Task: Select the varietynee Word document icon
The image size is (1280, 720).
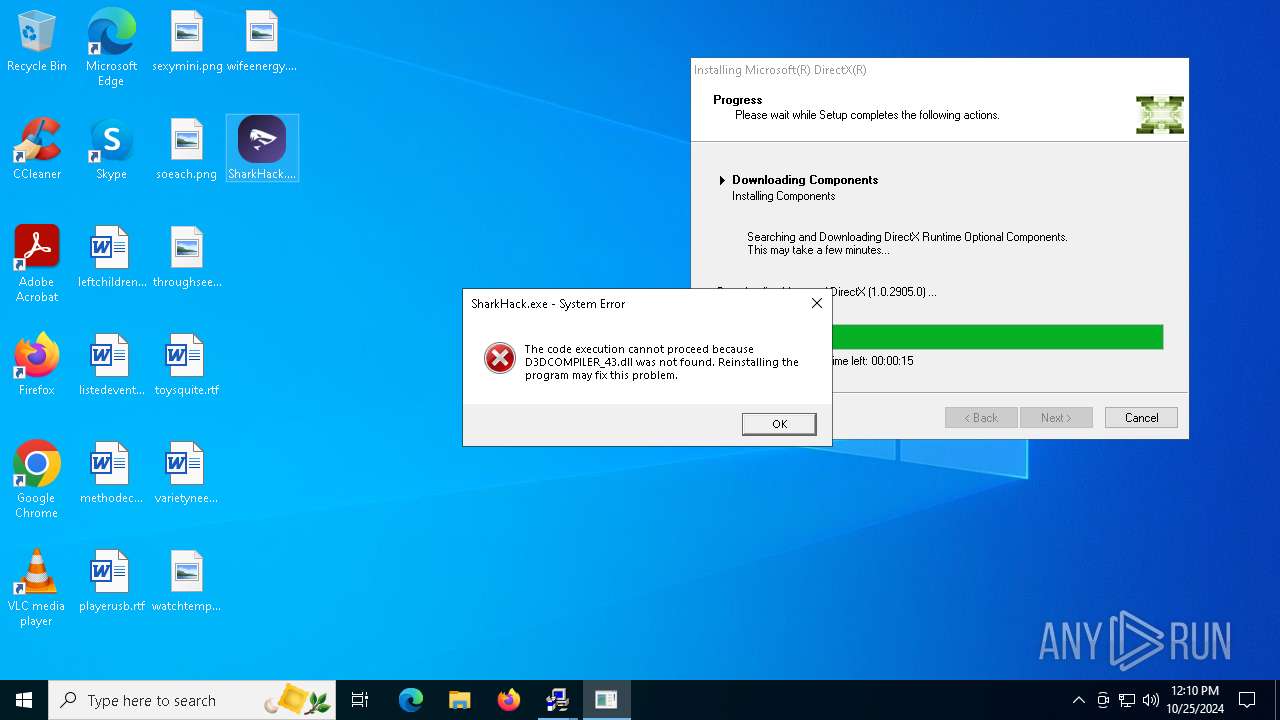Action: point(187,472)
